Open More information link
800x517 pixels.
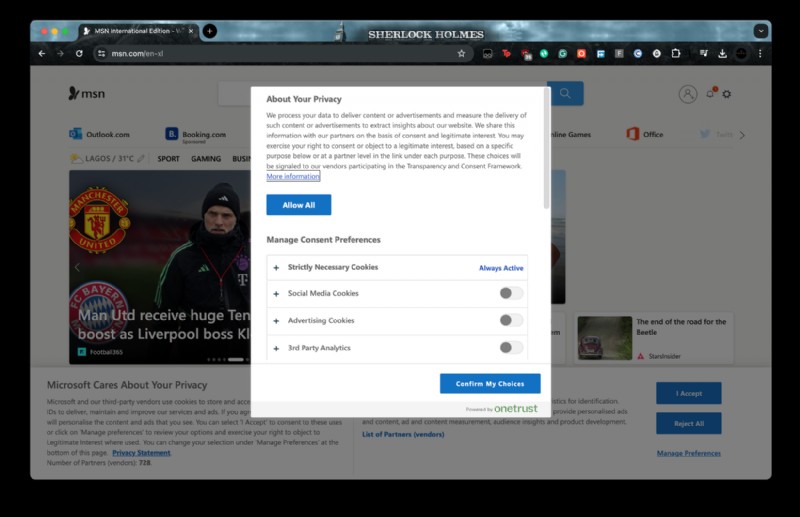coord(293,176)
